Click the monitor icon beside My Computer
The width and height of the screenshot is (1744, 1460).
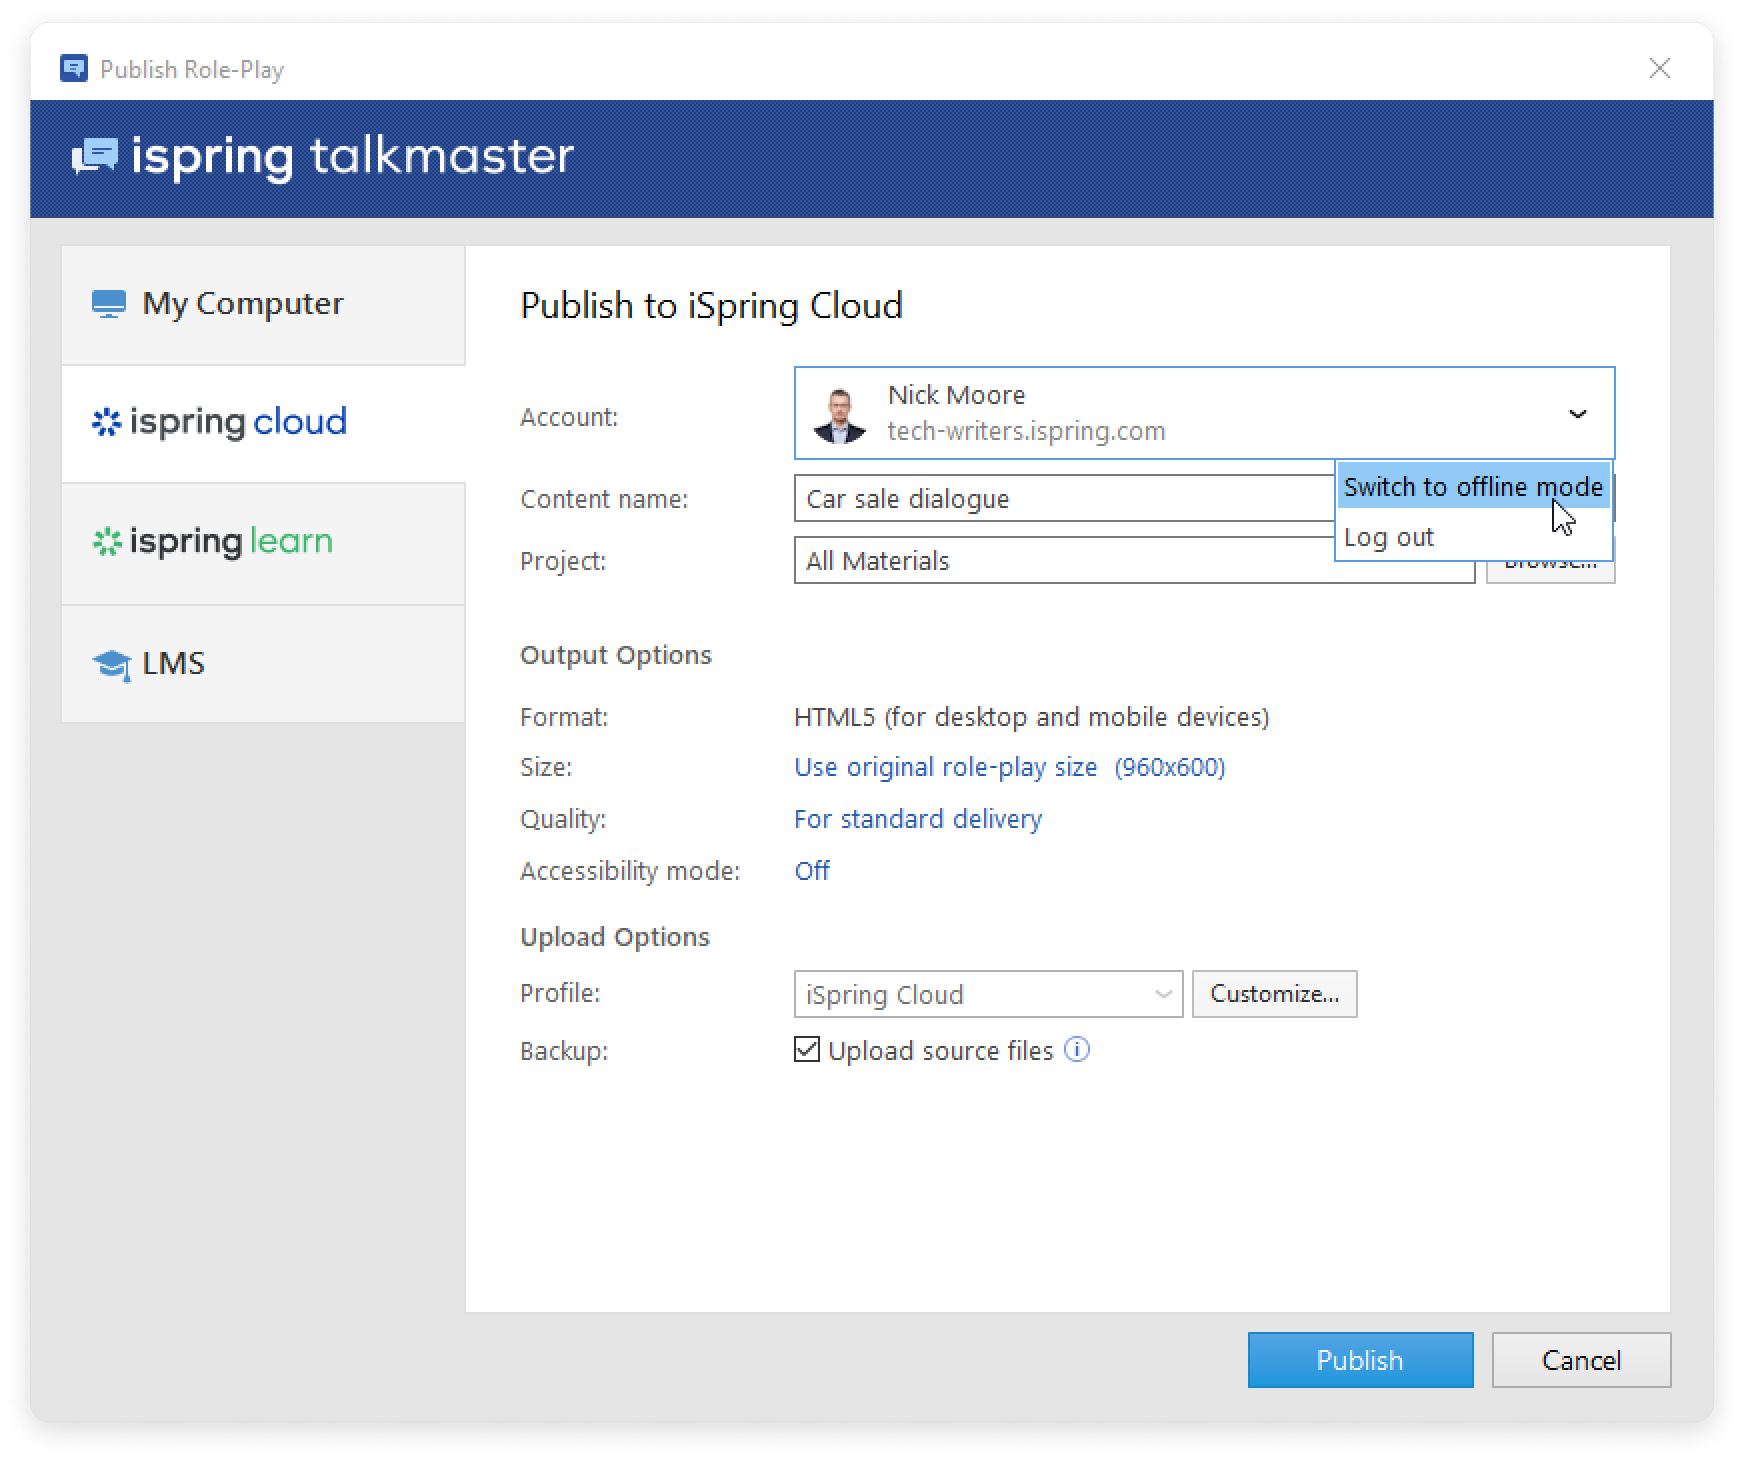click(x=109, y=304)
